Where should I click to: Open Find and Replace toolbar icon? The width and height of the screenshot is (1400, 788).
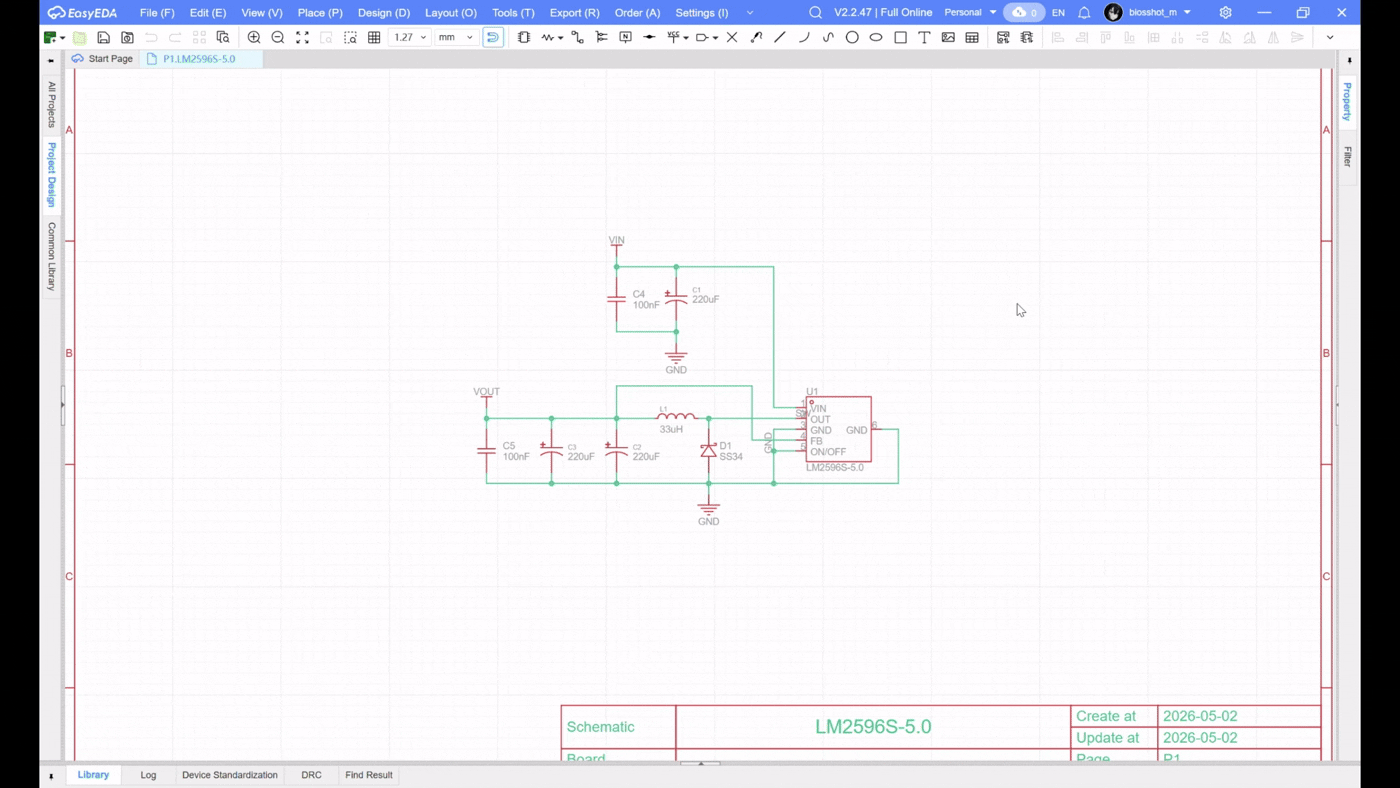coord(223,37)
